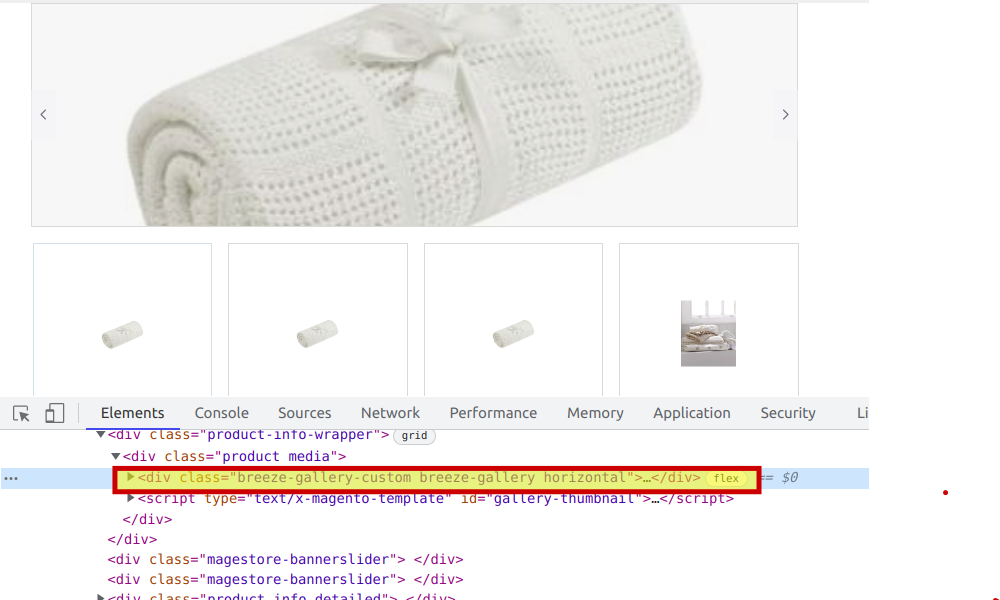
Task: Select the product media div tag text
Action: coord(234,457)
